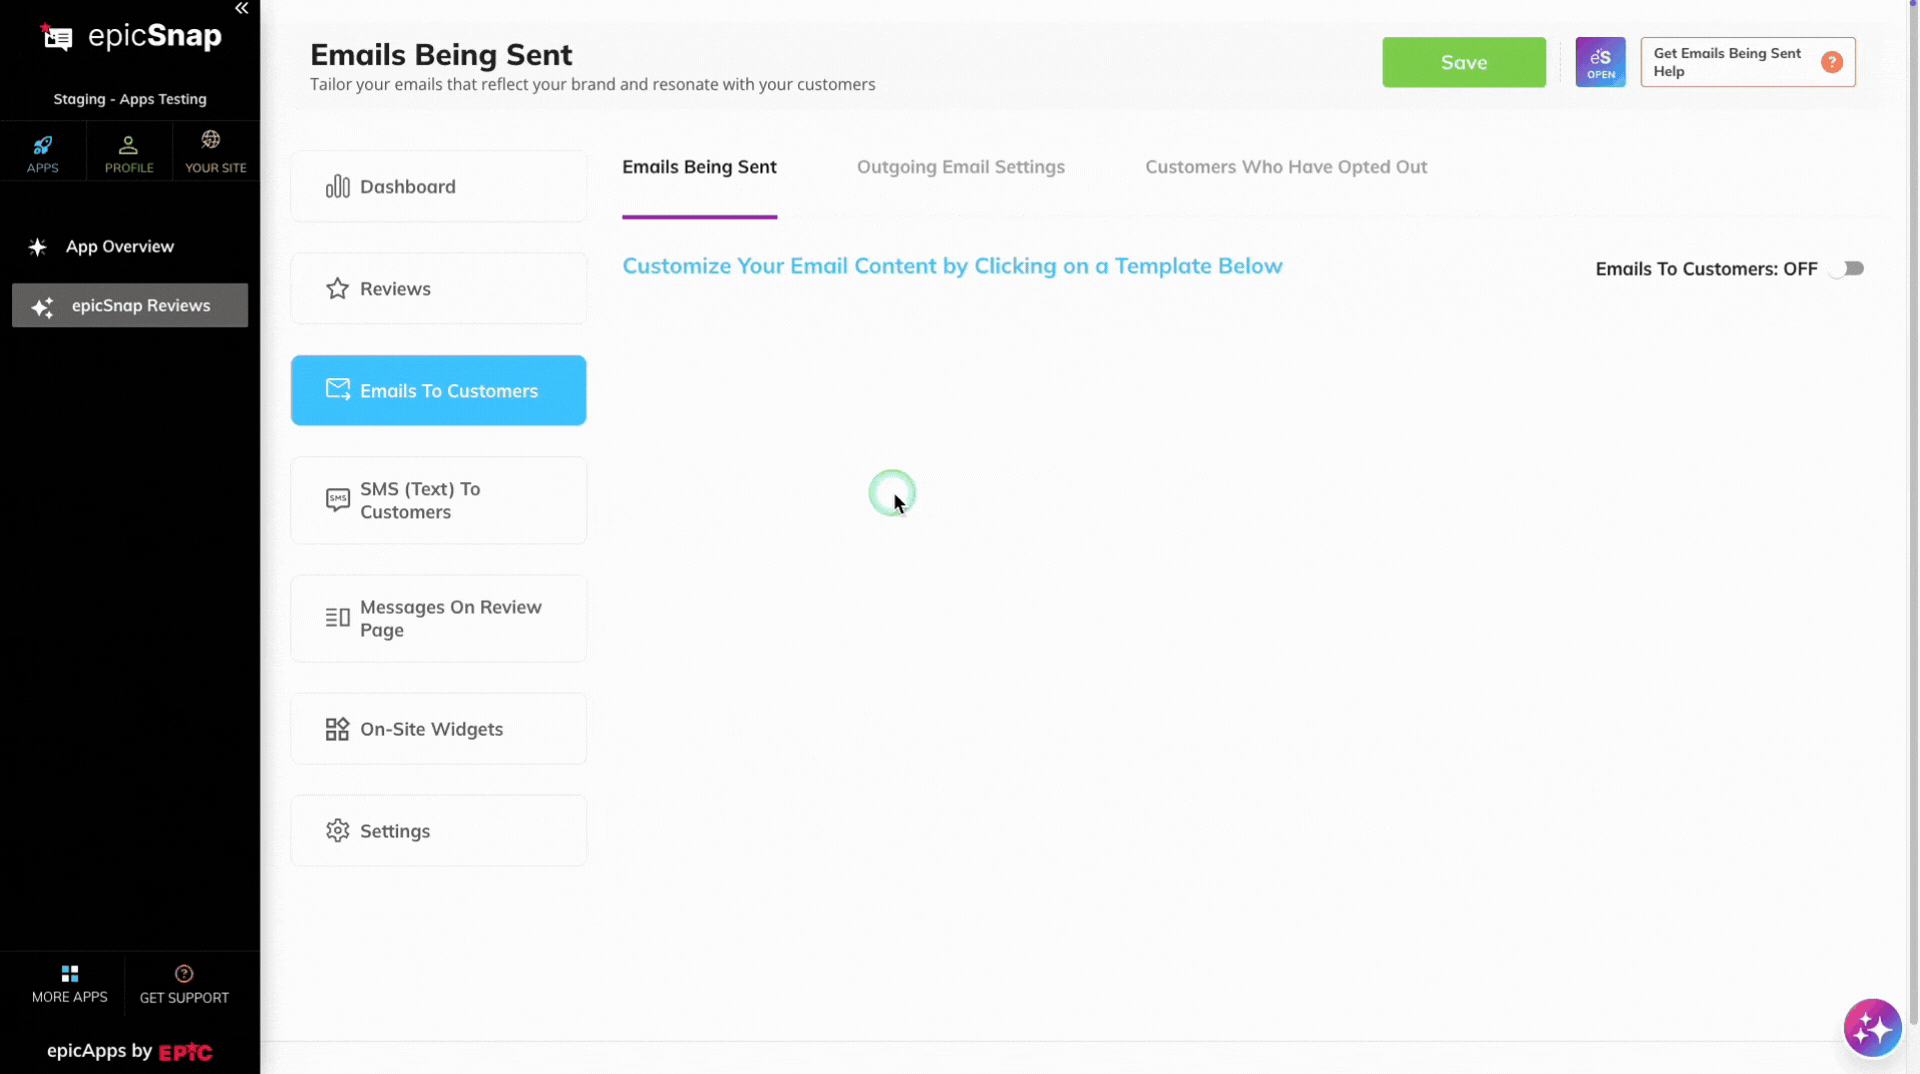1920x1074 pixels.
Task: Click the Dashboard bar chart icon
Action: (x=337, y=186)
